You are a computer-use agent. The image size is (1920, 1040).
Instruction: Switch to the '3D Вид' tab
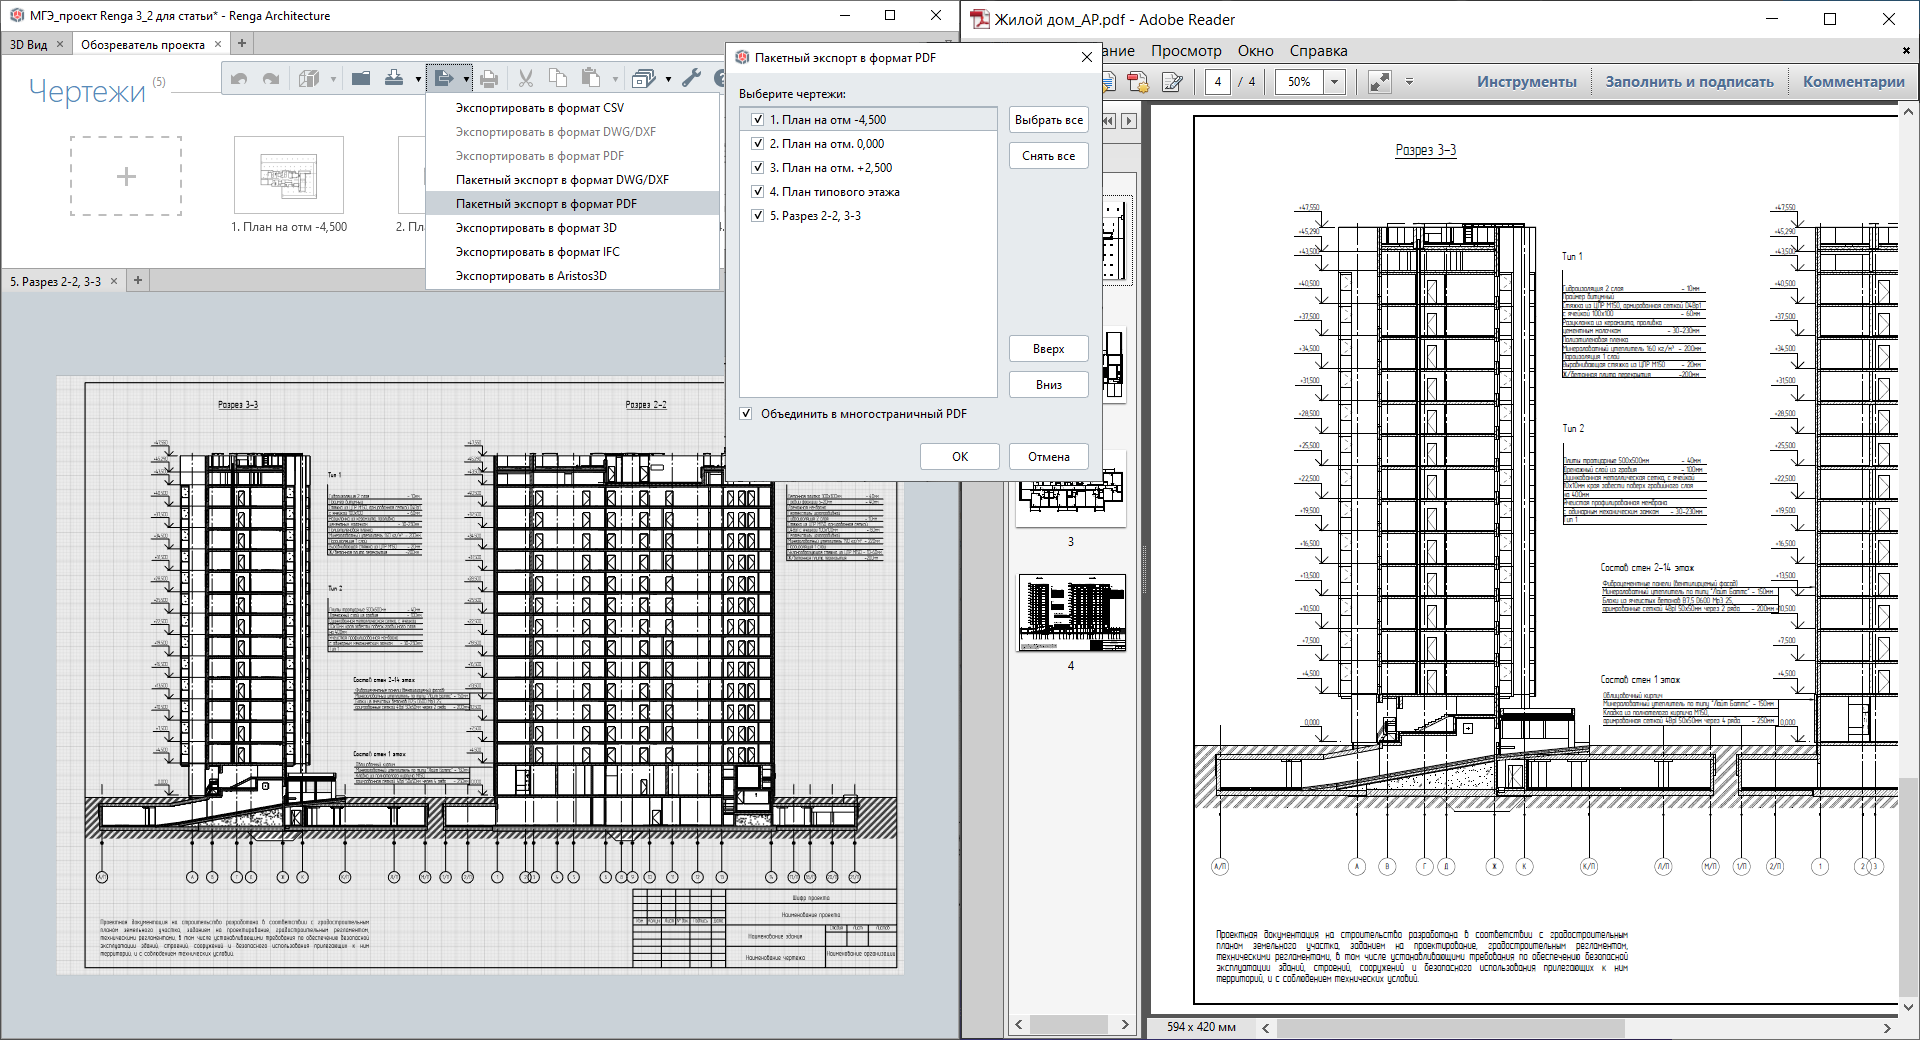29,44
